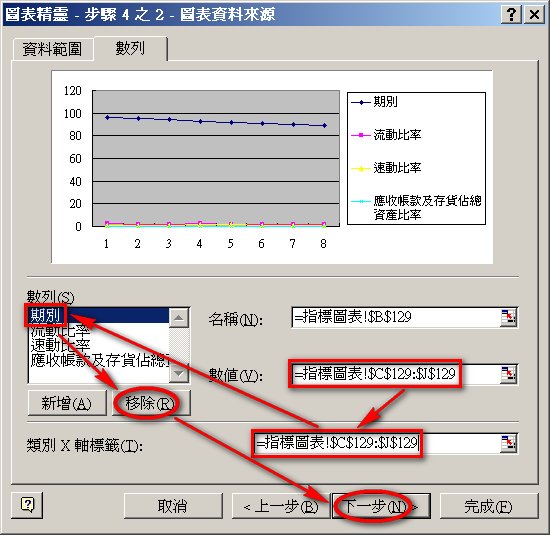Select the 數列 tab
Screen dimensions: 550x535
pos(130,48)
